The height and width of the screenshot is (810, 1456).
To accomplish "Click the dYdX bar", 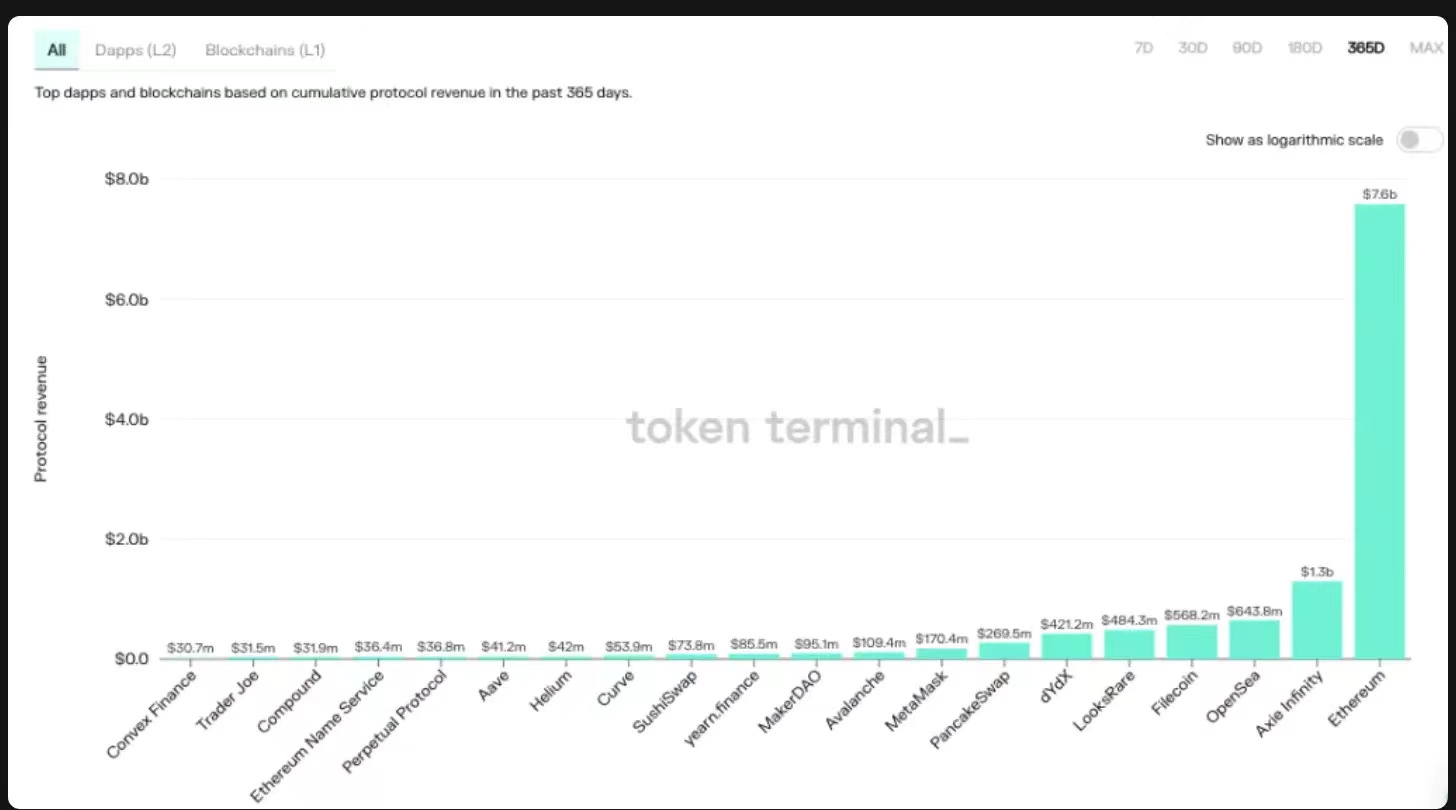I will tap(1067, 647).
